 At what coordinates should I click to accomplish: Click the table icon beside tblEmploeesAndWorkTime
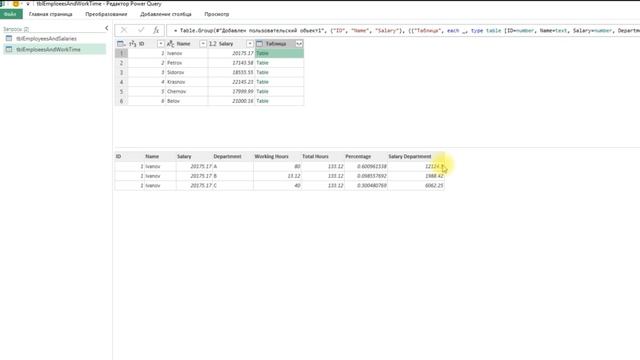pyautogui.click(x=9, y=49)
